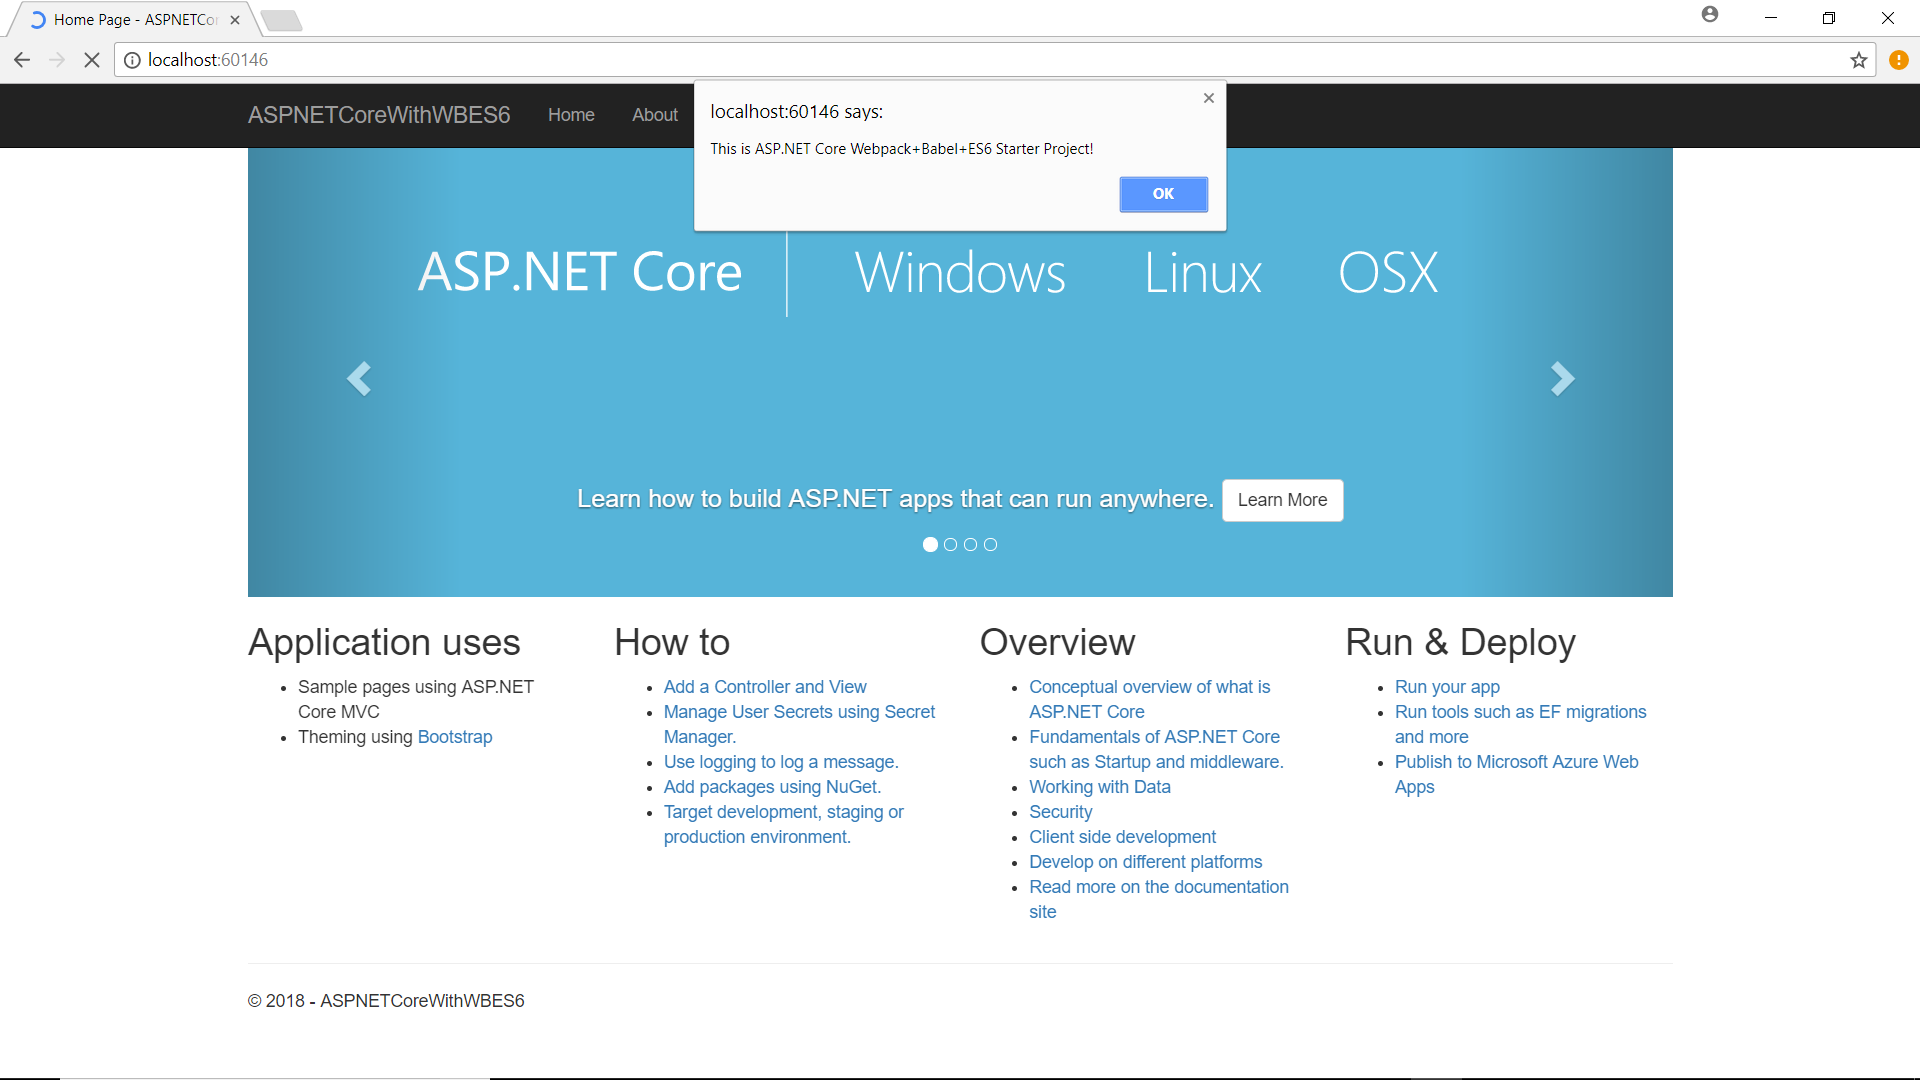Select second carousel indicator dot

[x=950, y=545]
